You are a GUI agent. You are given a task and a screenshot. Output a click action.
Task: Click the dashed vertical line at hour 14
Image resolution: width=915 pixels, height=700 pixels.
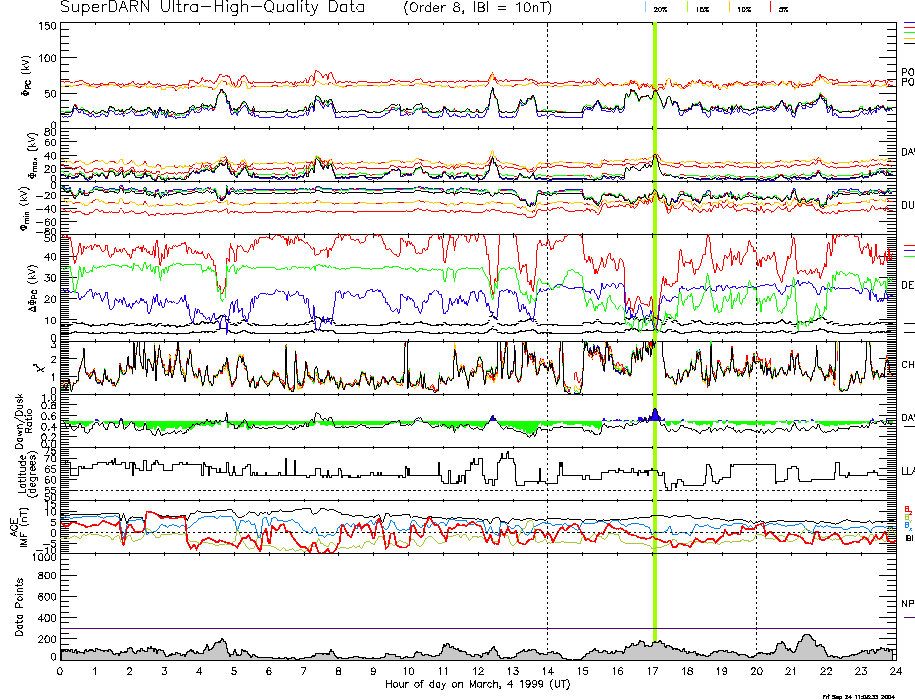548,300
